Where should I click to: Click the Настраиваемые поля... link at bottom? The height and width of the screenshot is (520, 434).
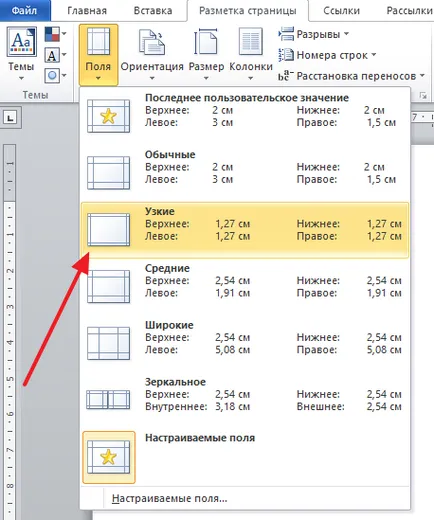tap(169, 499)
